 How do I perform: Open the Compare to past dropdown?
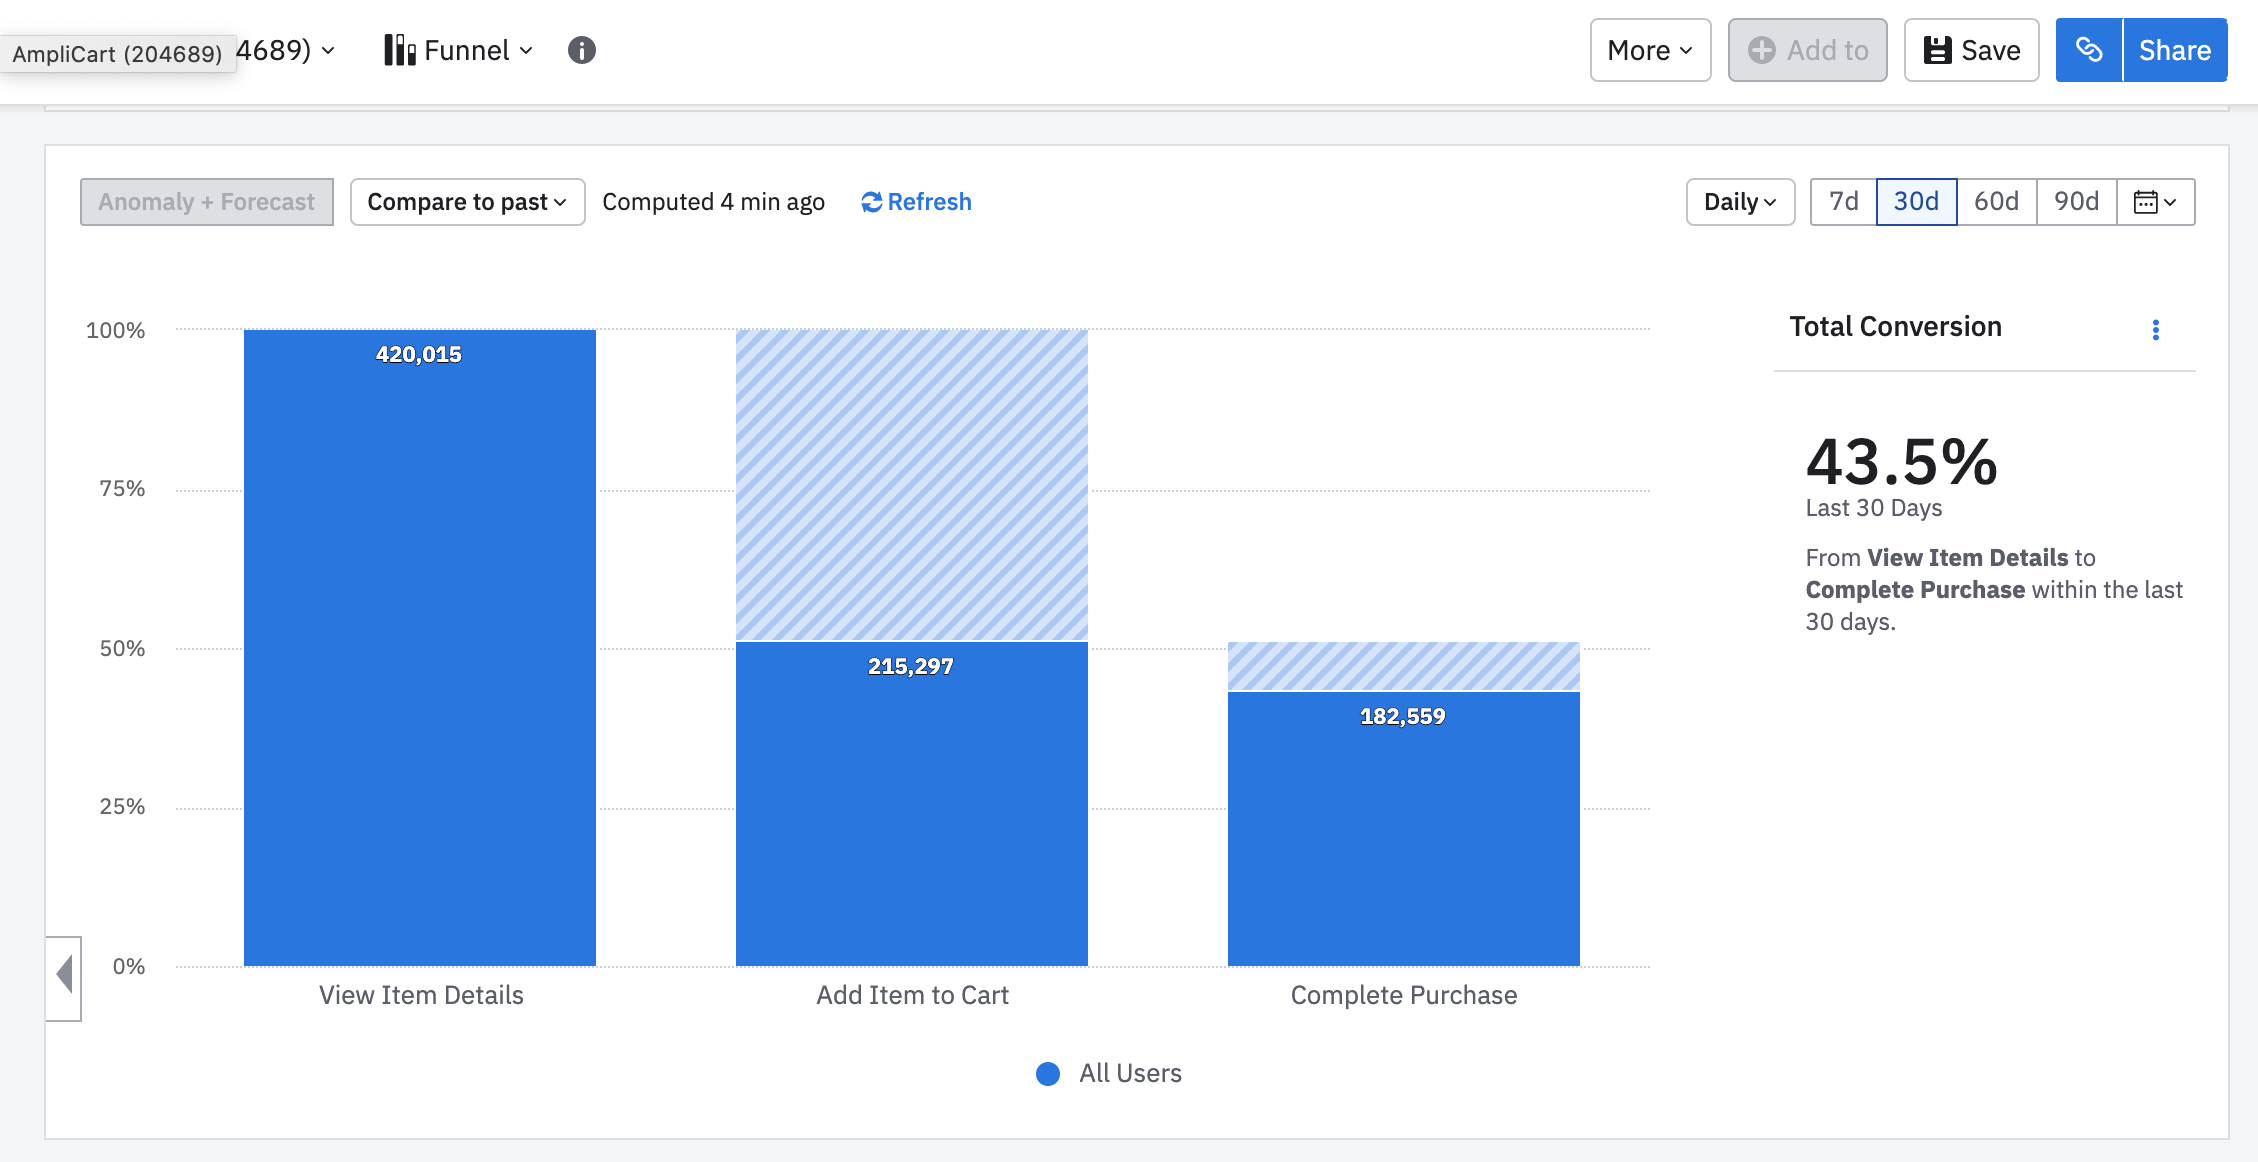pos(466,201)
